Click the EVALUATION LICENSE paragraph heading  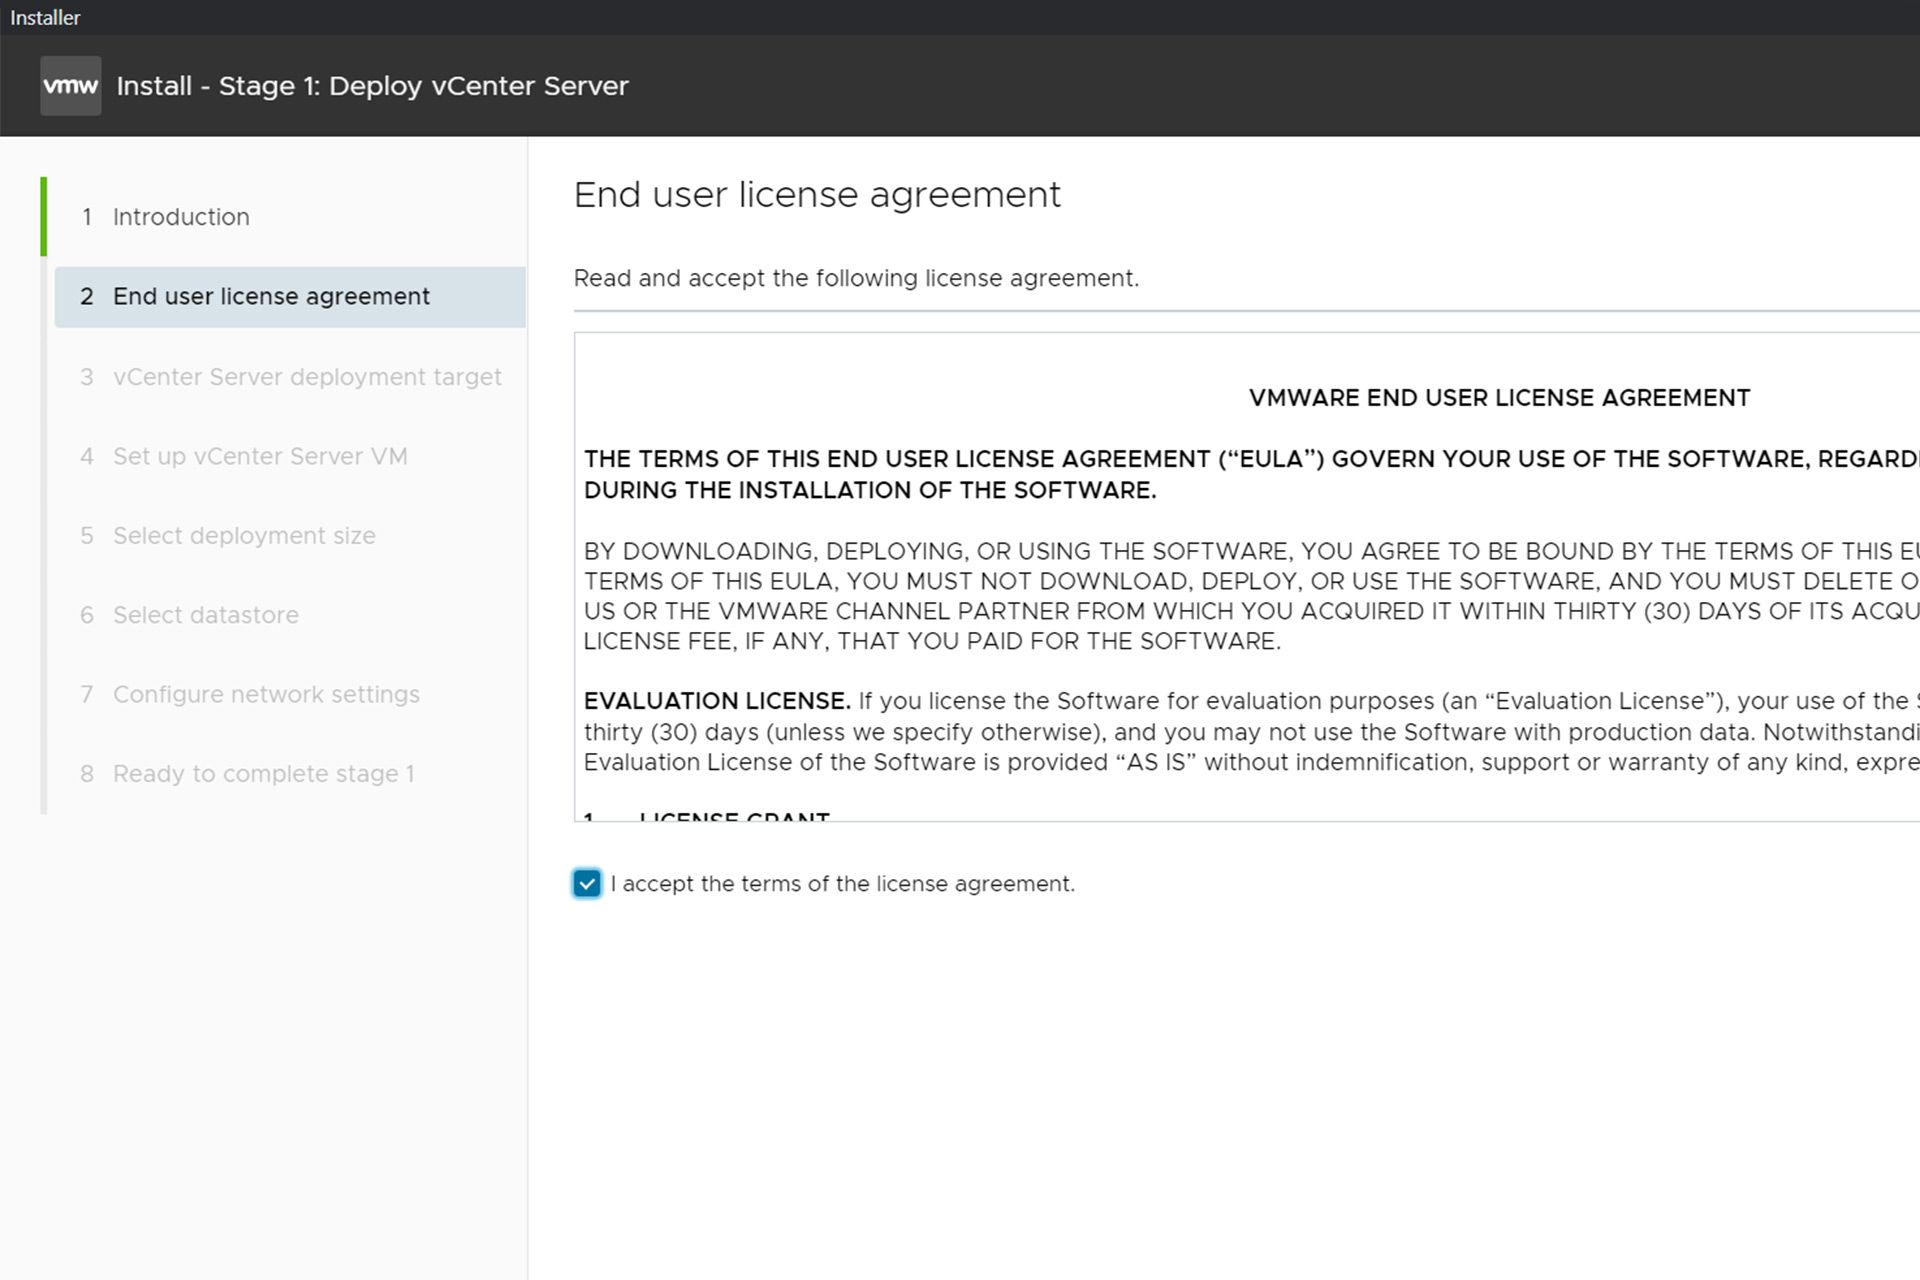pyautogui.click(x=717, y=701)
